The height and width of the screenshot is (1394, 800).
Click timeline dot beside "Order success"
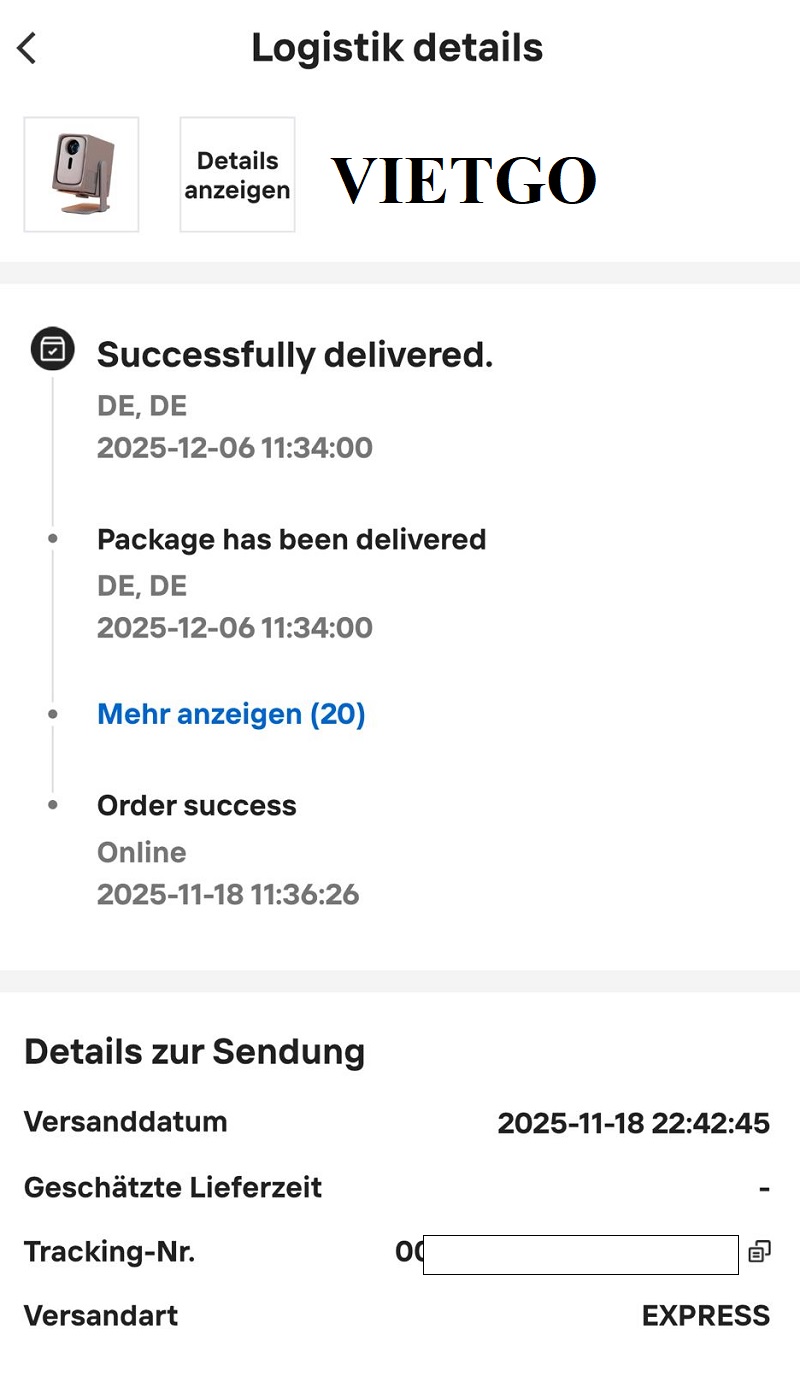(53, 805)
